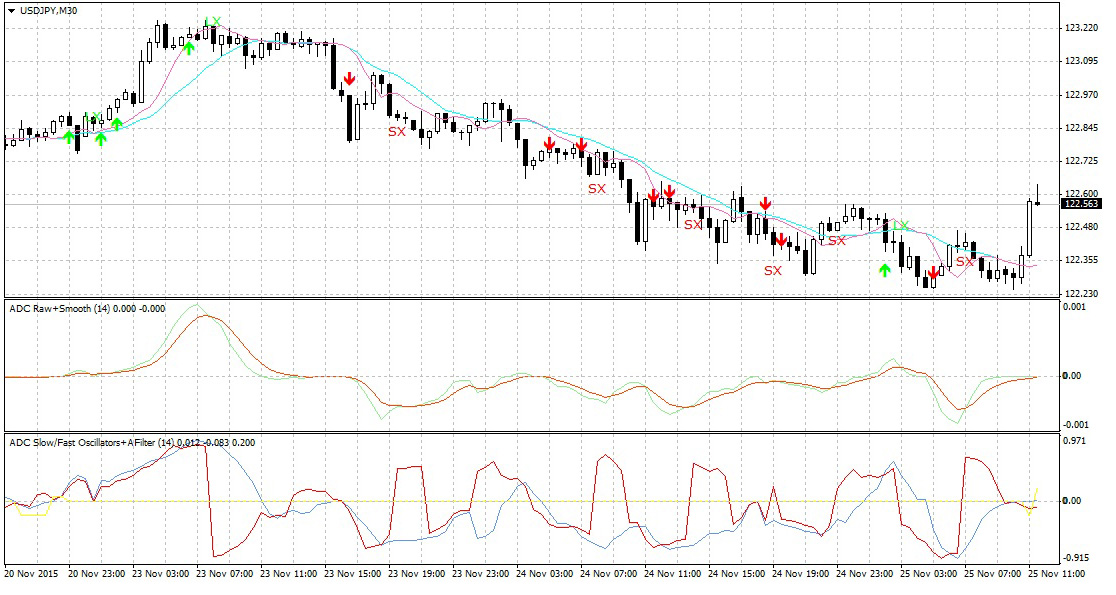The height and width of the screenshot is (595, 1116).
Task: Select the 122.230 price scale level
Action: click(1083, 293)
